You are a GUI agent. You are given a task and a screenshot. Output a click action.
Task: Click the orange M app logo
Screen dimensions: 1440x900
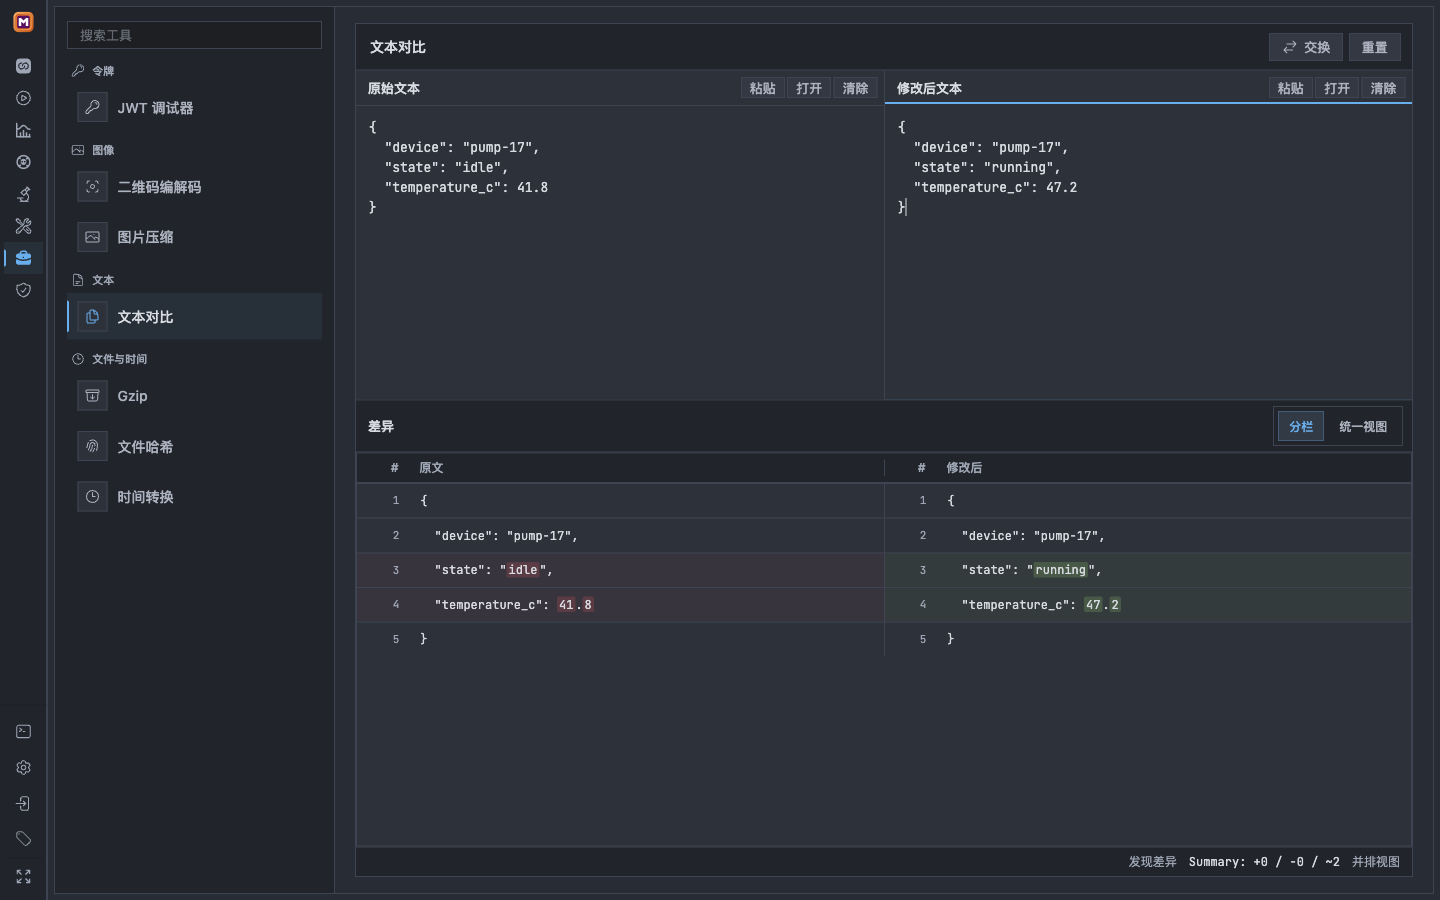23,22
